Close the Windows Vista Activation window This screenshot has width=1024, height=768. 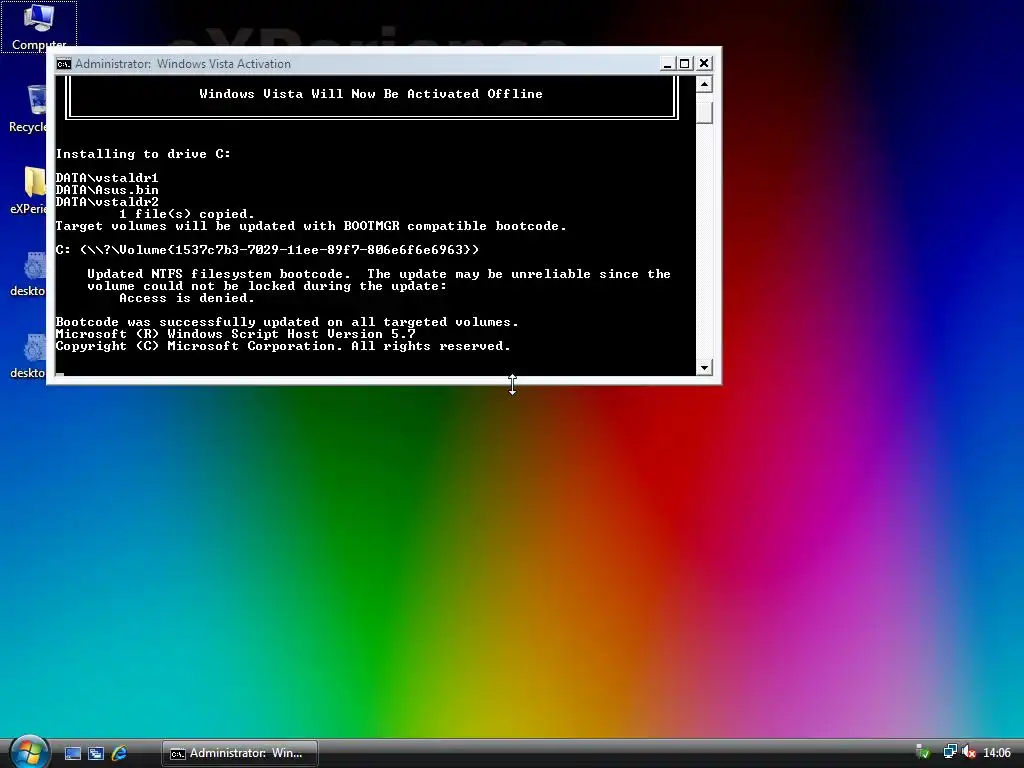pyautogui.click(x=704, y=63)
